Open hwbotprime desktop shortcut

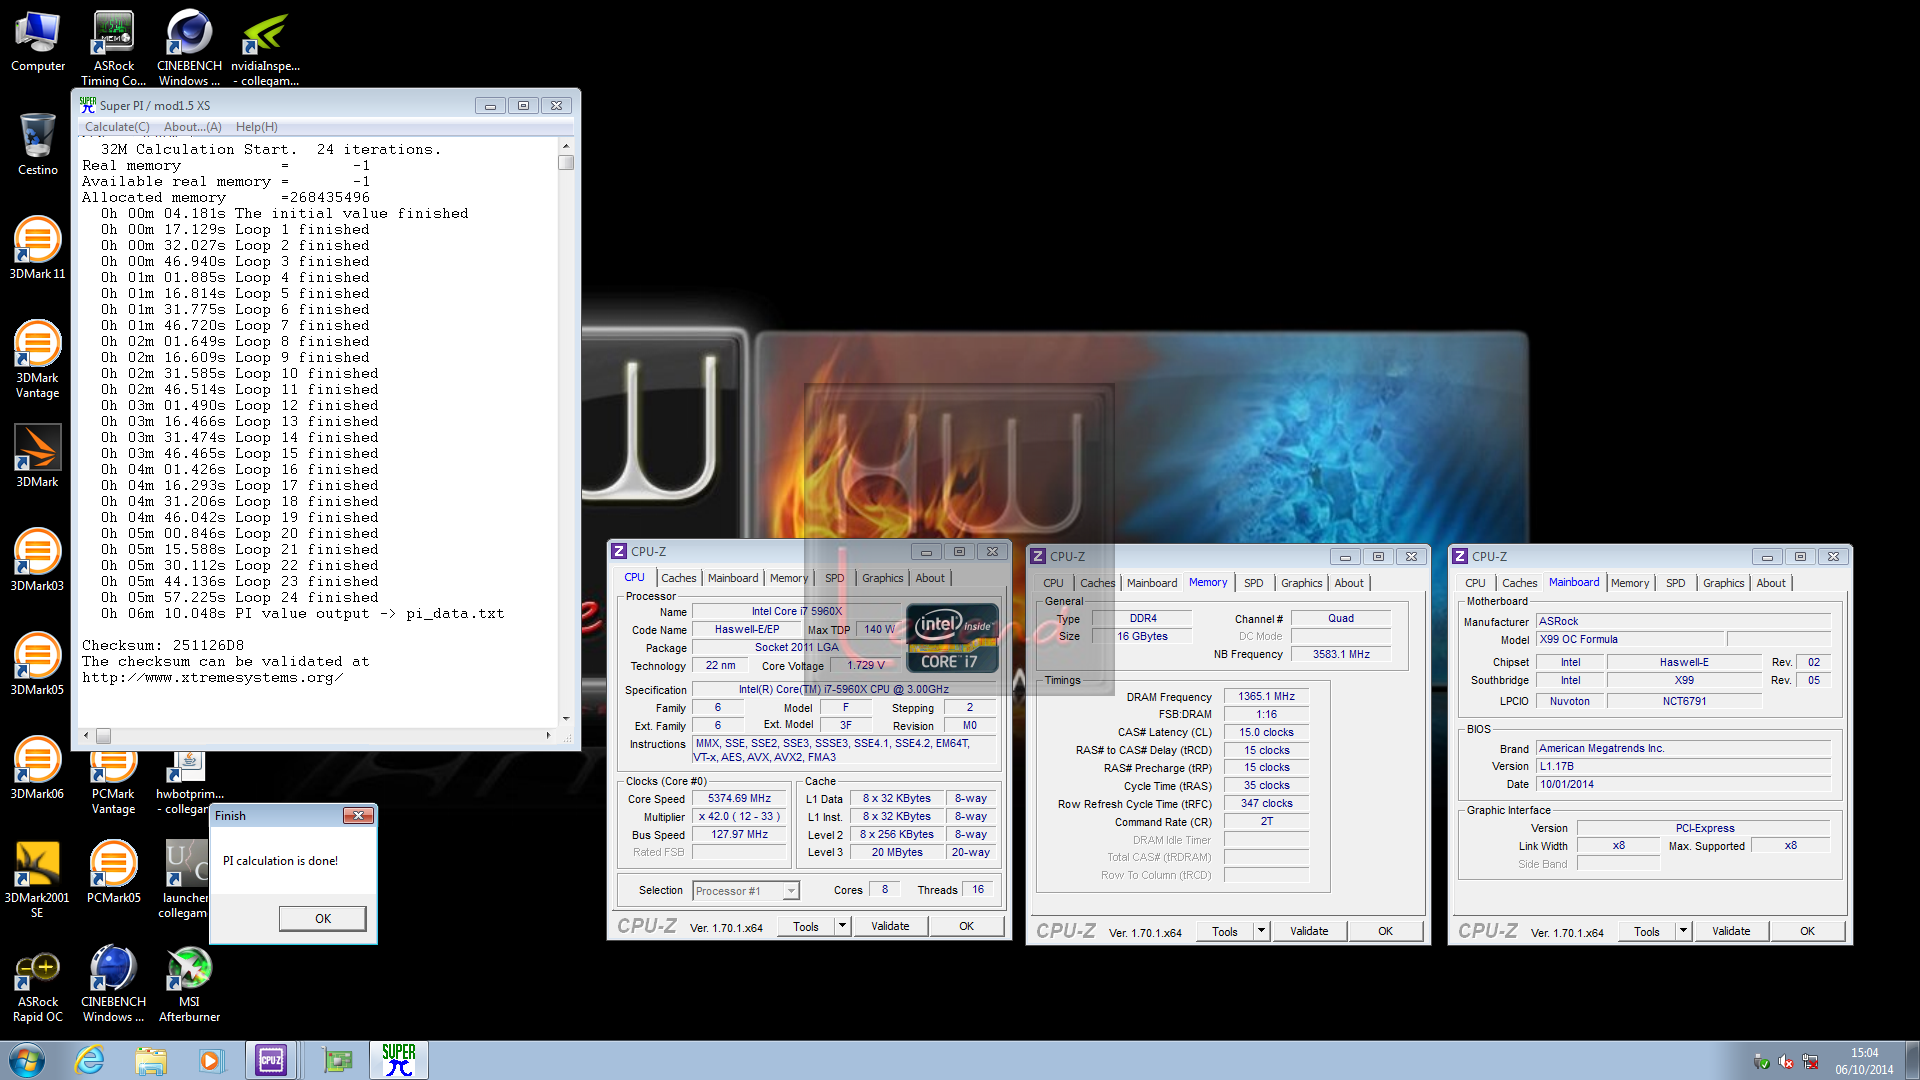click(x=189, y=782)
